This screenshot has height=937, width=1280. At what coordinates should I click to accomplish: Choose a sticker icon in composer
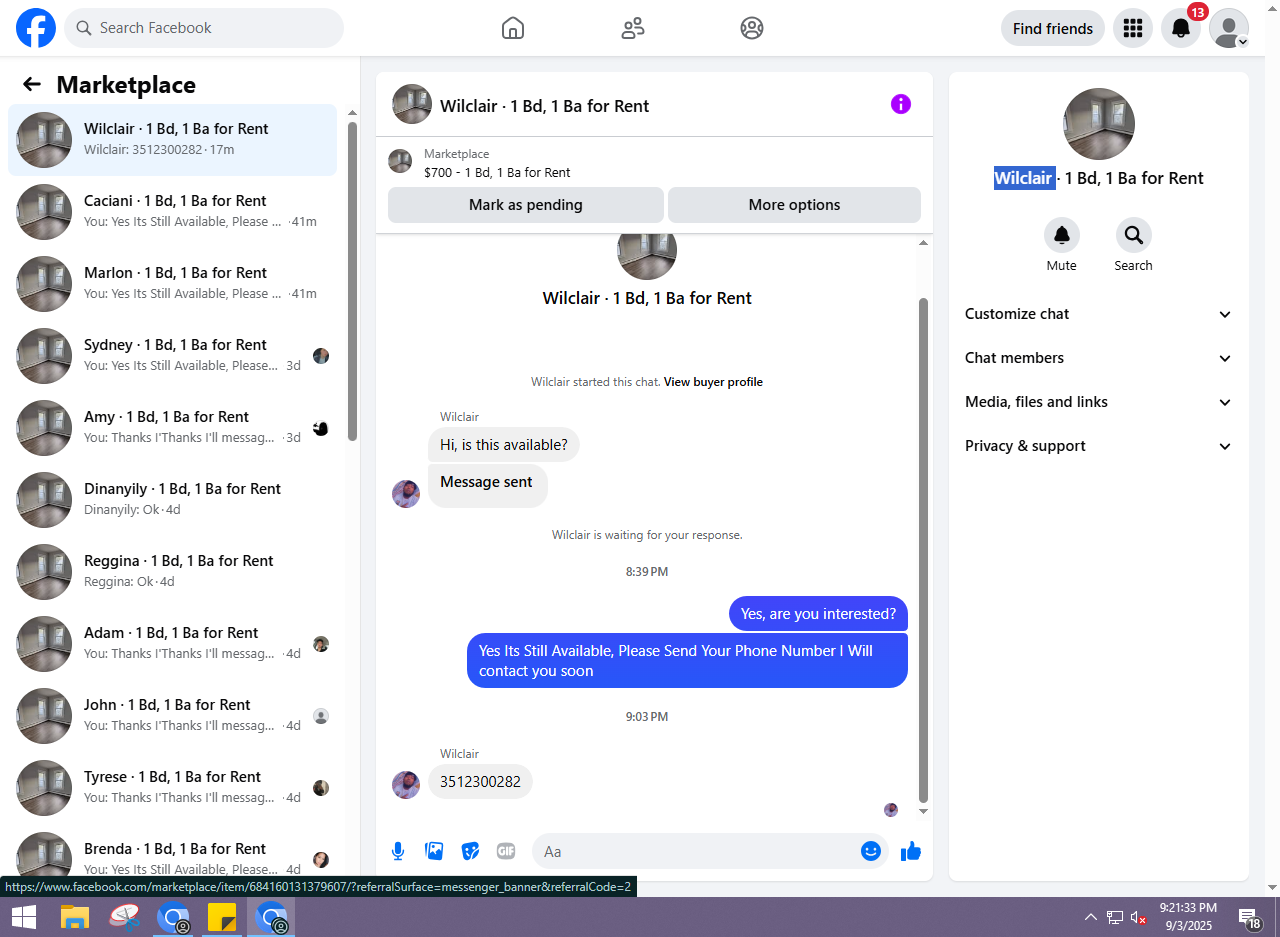pos(470,851)
